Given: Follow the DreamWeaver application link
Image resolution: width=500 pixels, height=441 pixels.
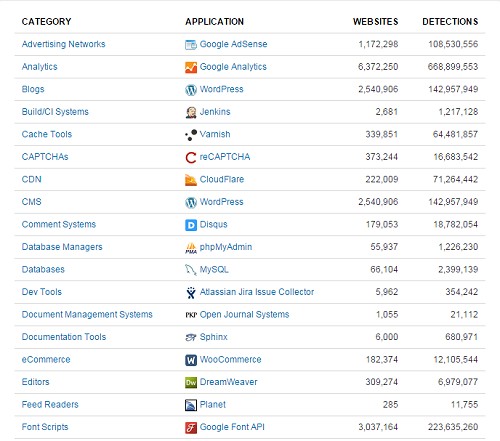Looking at the screenshot, I should pos(228,382).
